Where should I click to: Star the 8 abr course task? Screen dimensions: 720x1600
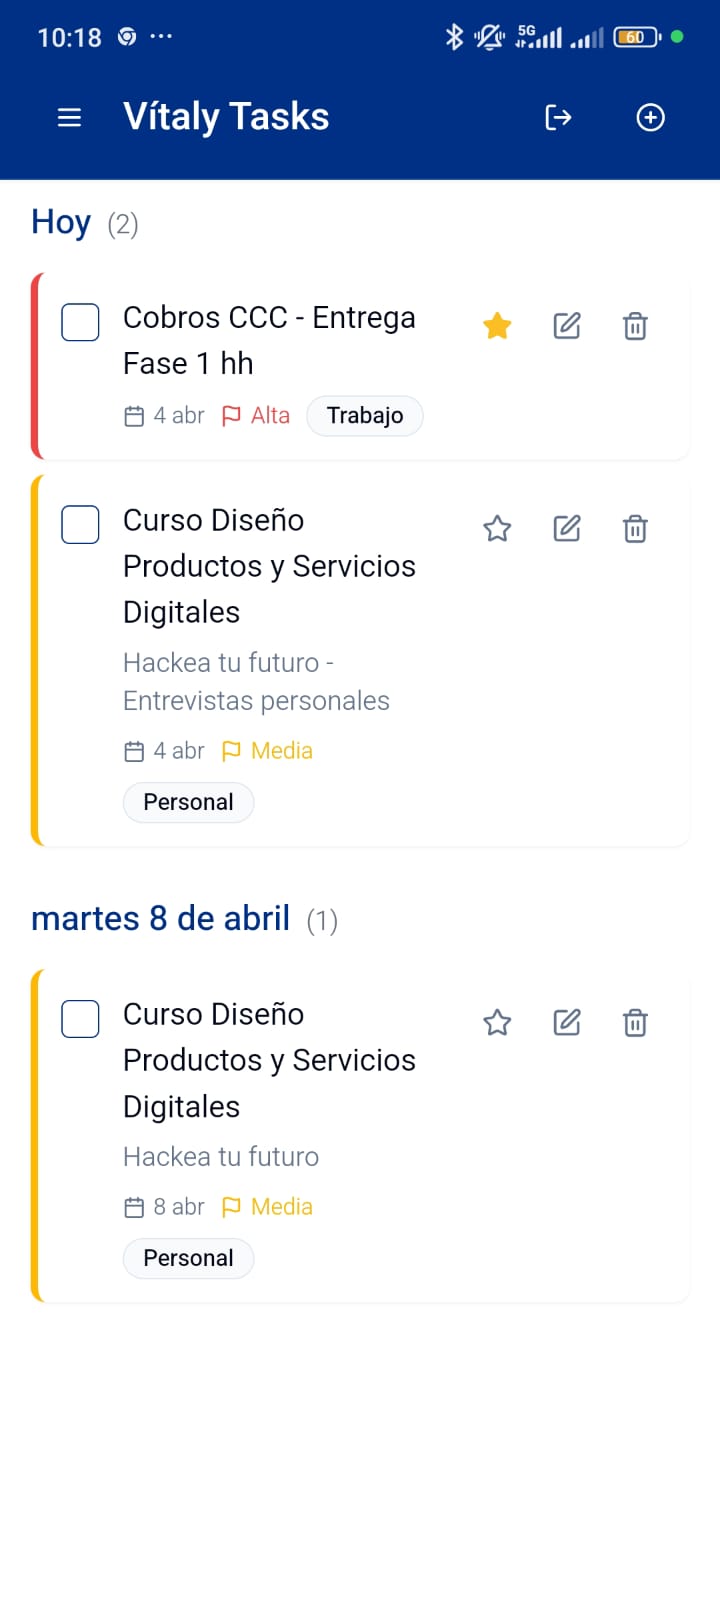tap(497, 1022)
